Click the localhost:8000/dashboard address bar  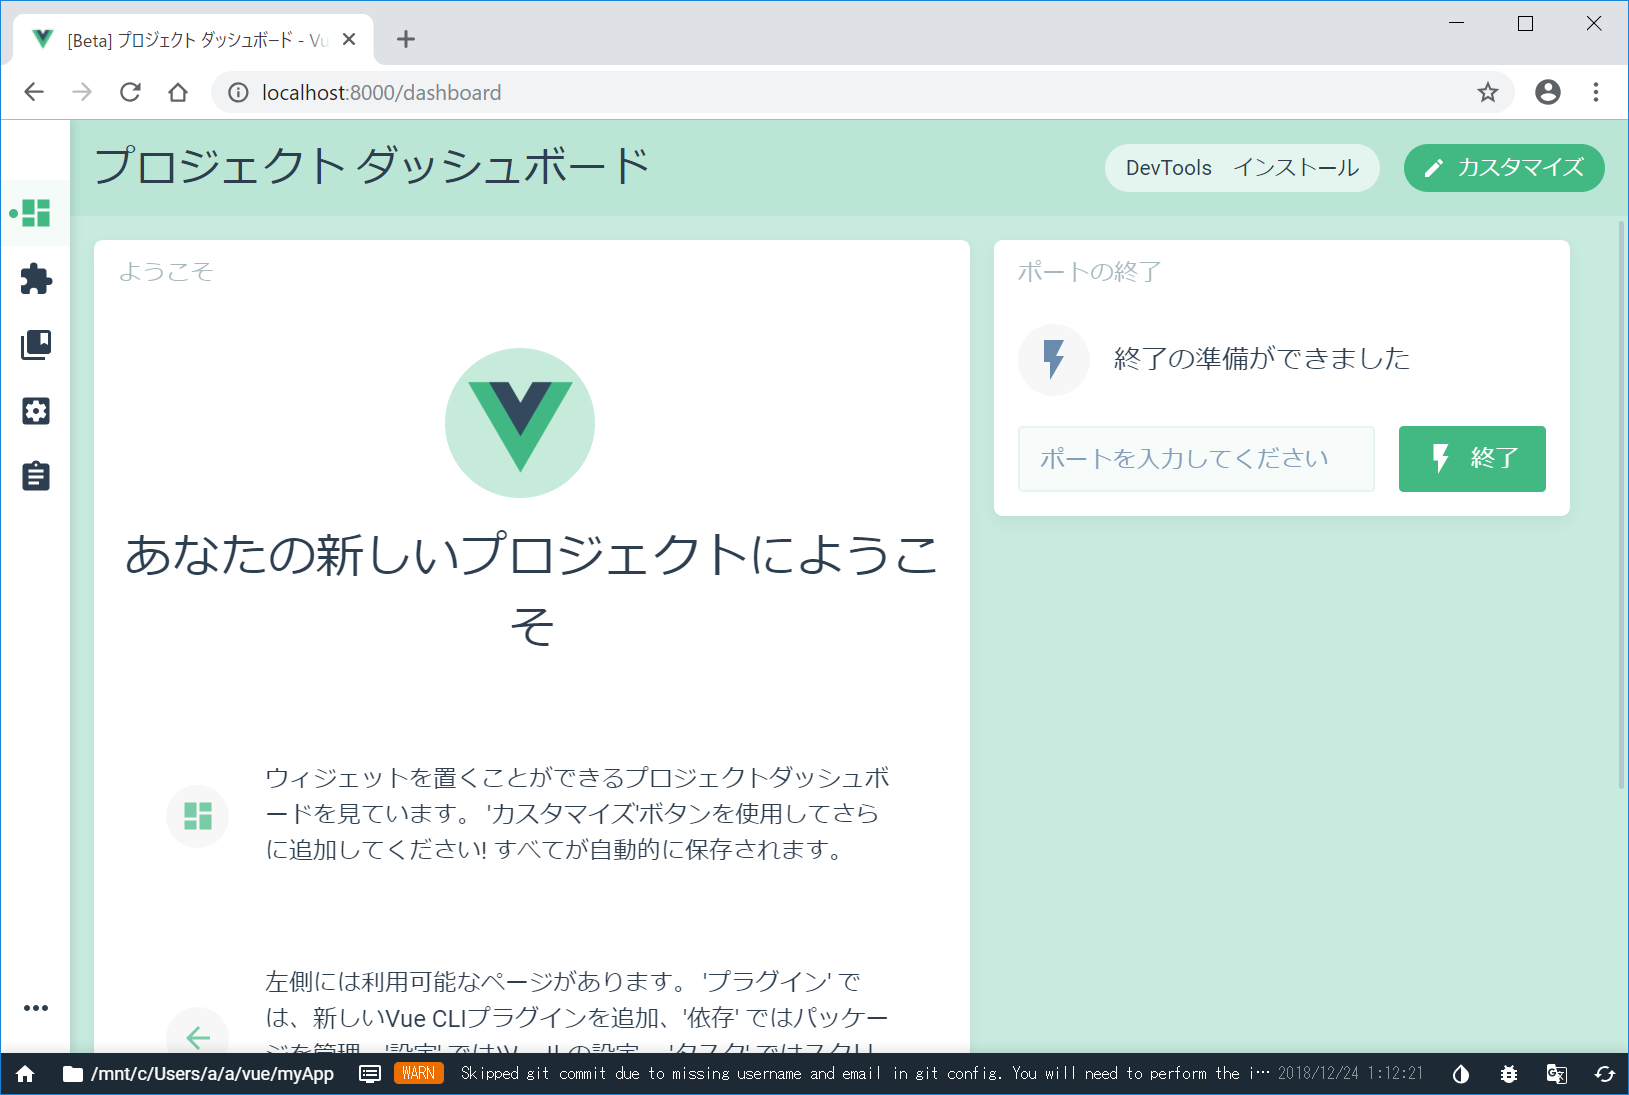(860, 92)
